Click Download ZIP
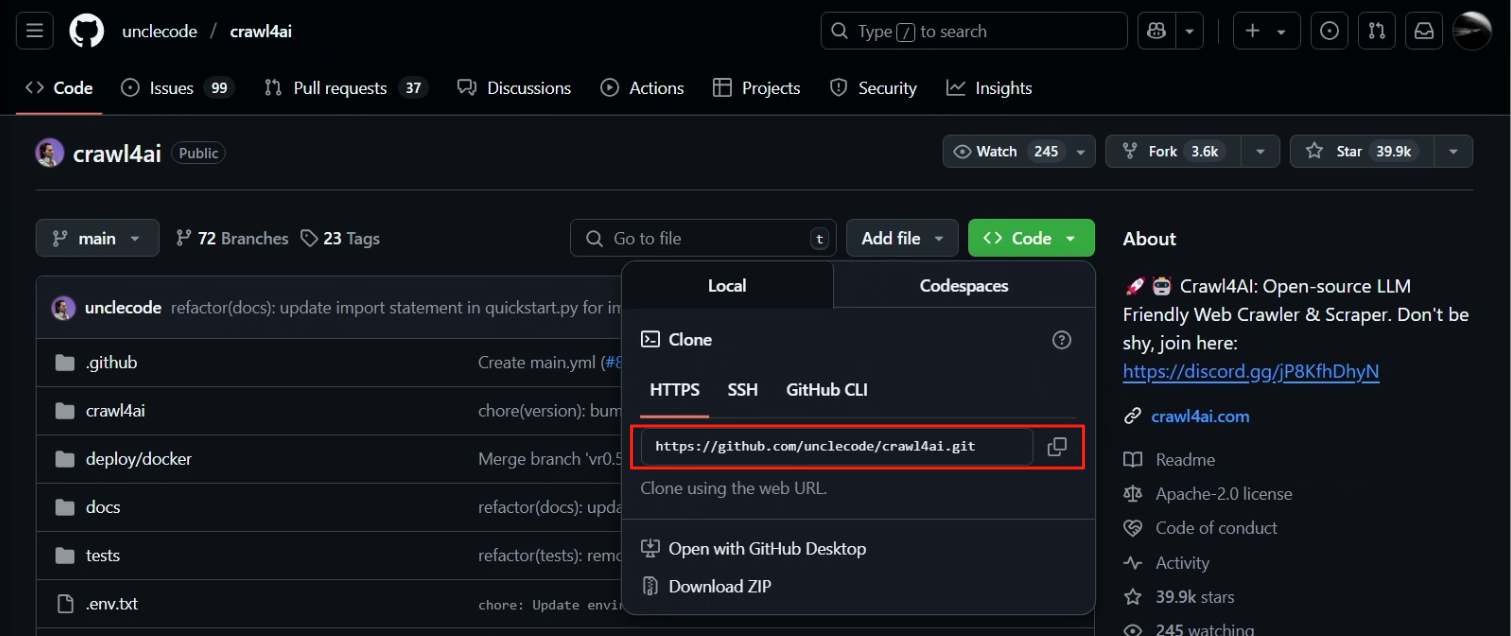1511x636 pixels. [x=706, y=586]
